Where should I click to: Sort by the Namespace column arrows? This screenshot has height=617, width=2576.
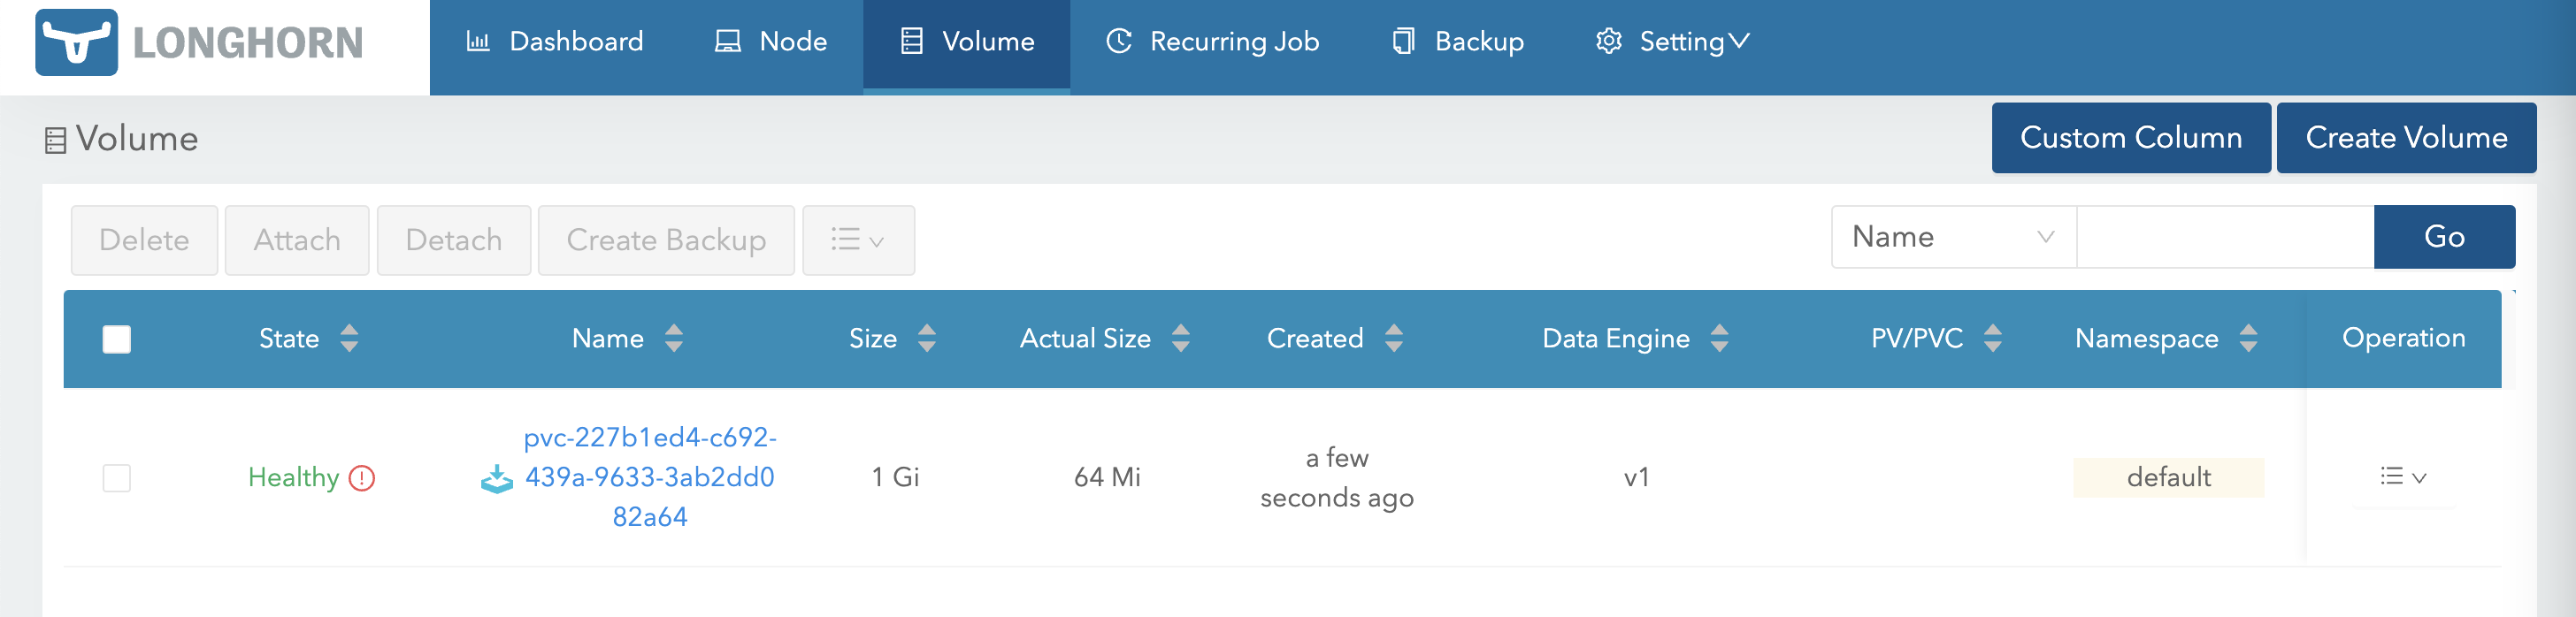(2248, 338)
